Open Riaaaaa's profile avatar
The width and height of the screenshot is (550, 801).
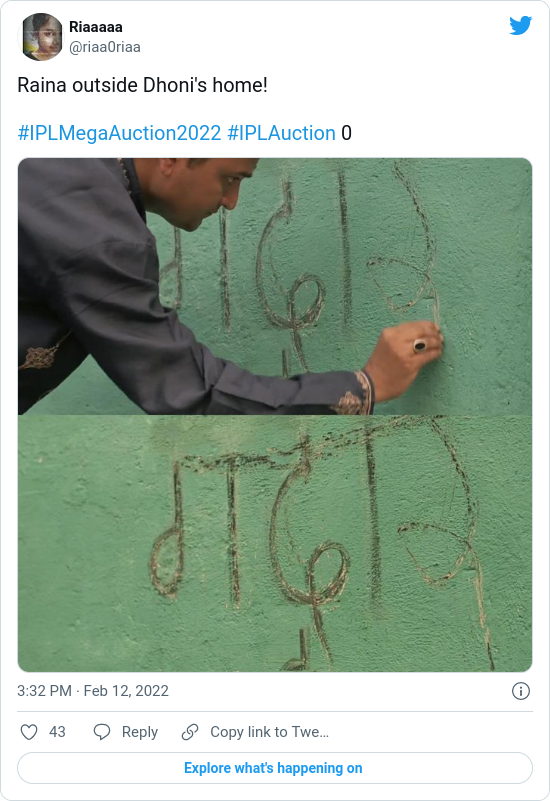tap(40, 37)
